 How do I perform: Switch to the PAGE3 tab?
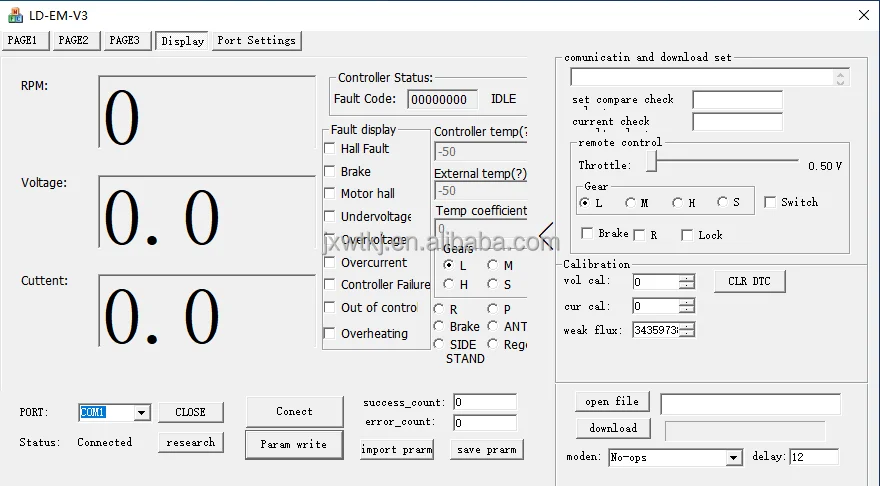click(x=127, y=40)
